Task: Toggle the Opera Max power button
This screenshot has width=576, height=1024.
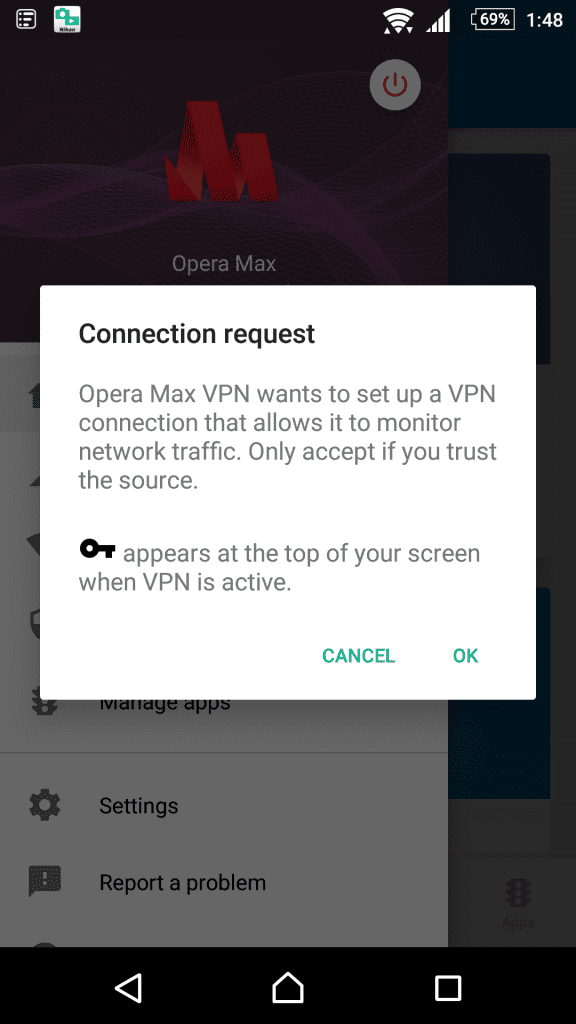Action: 394,85
